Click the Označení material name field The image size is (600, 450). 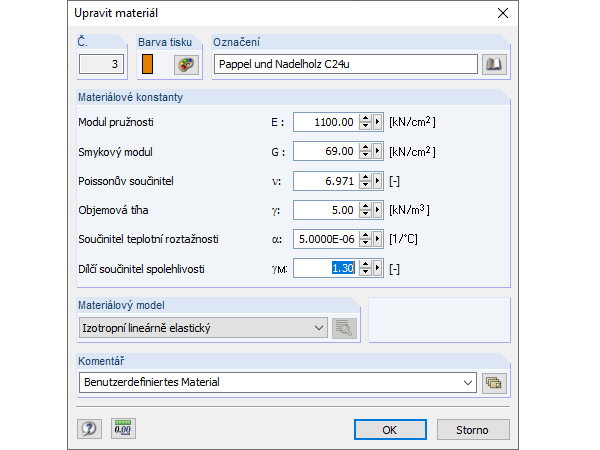(345, 65)
